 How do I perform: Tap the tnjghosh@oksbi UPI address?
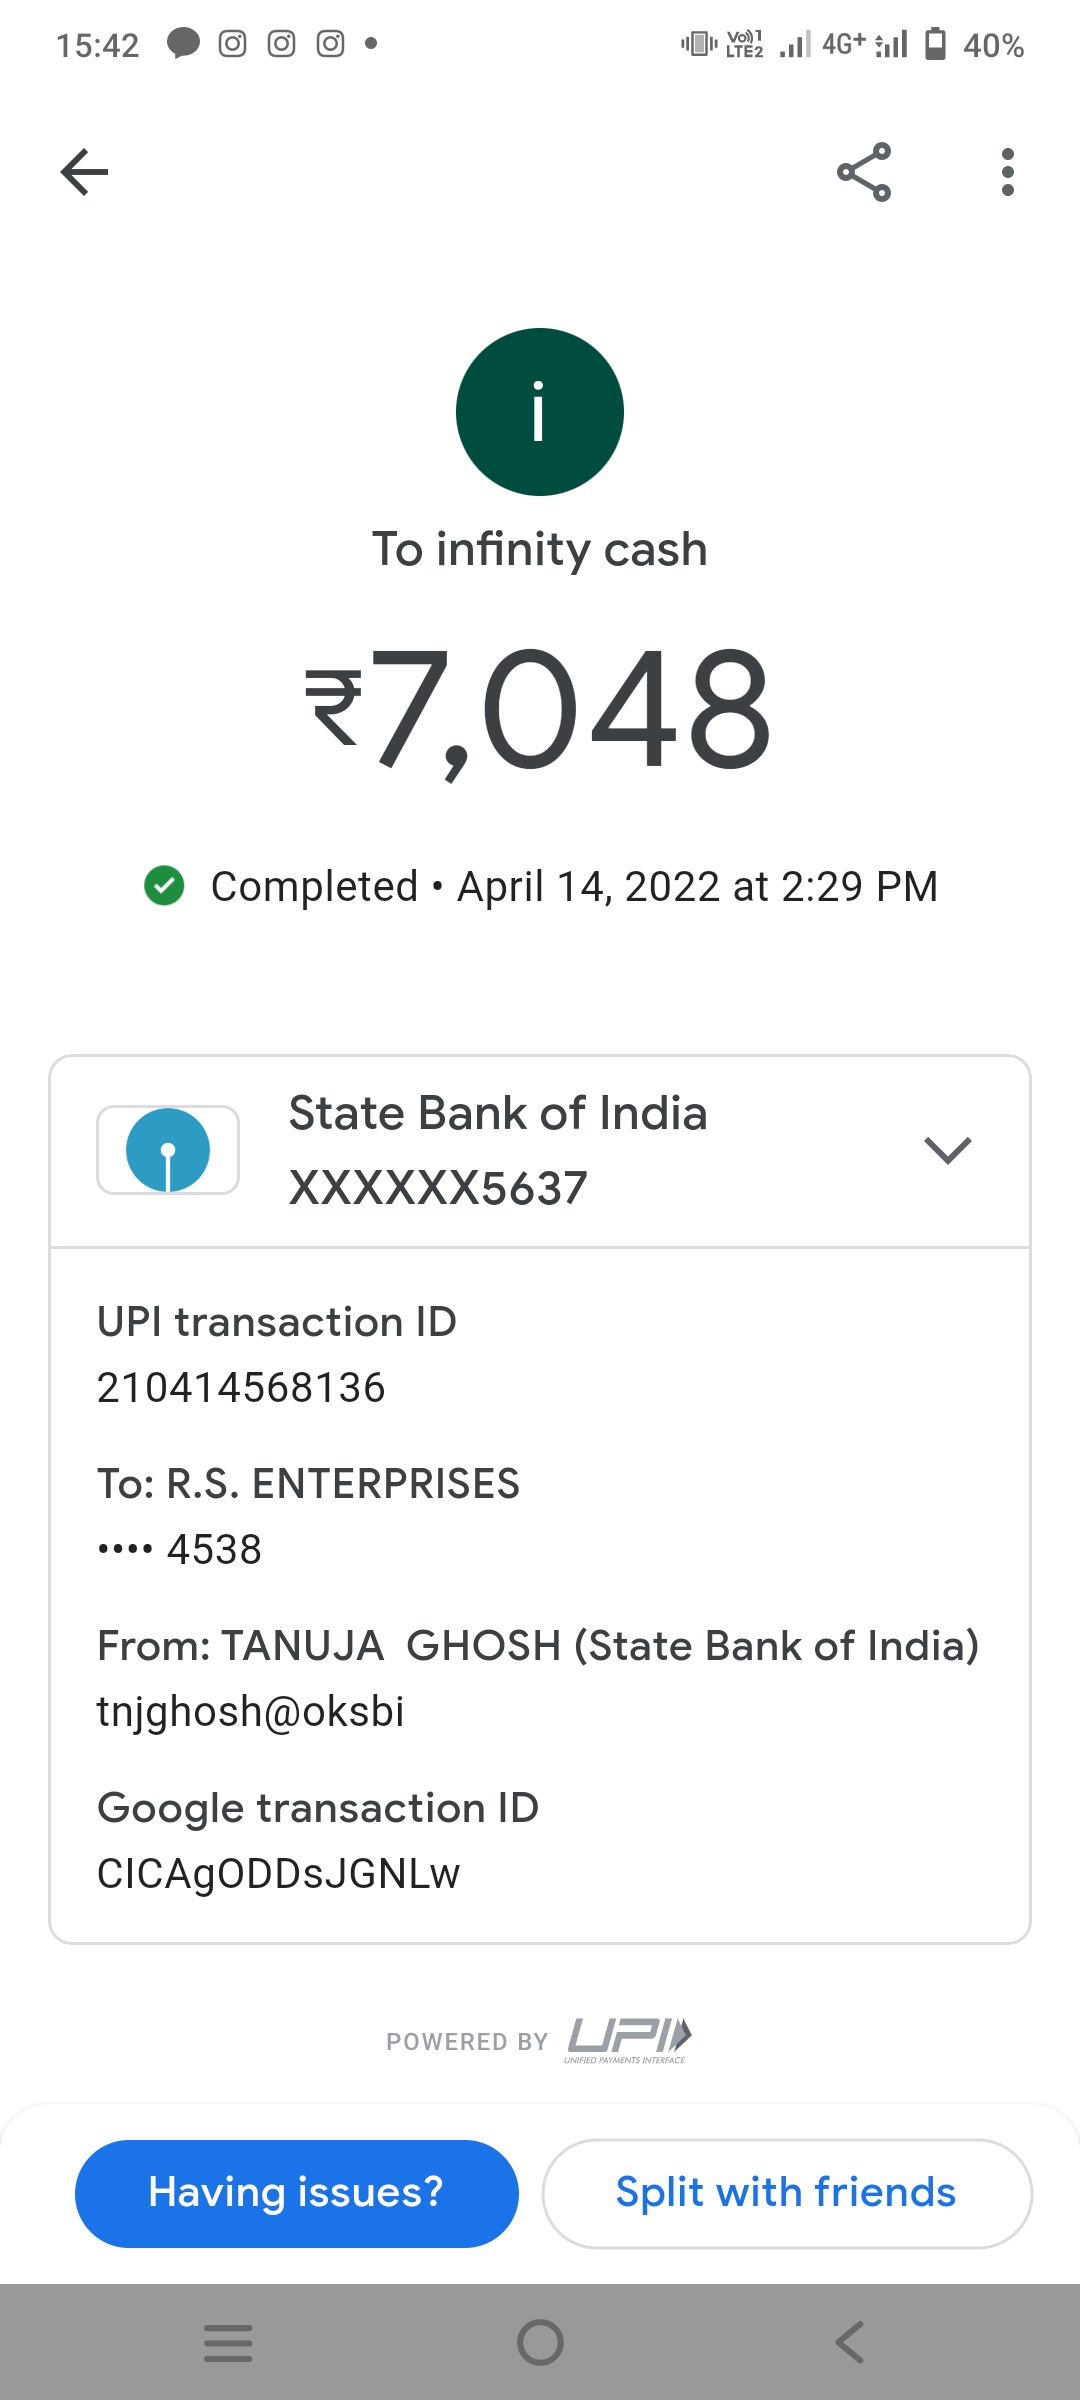click(251, 1712)
